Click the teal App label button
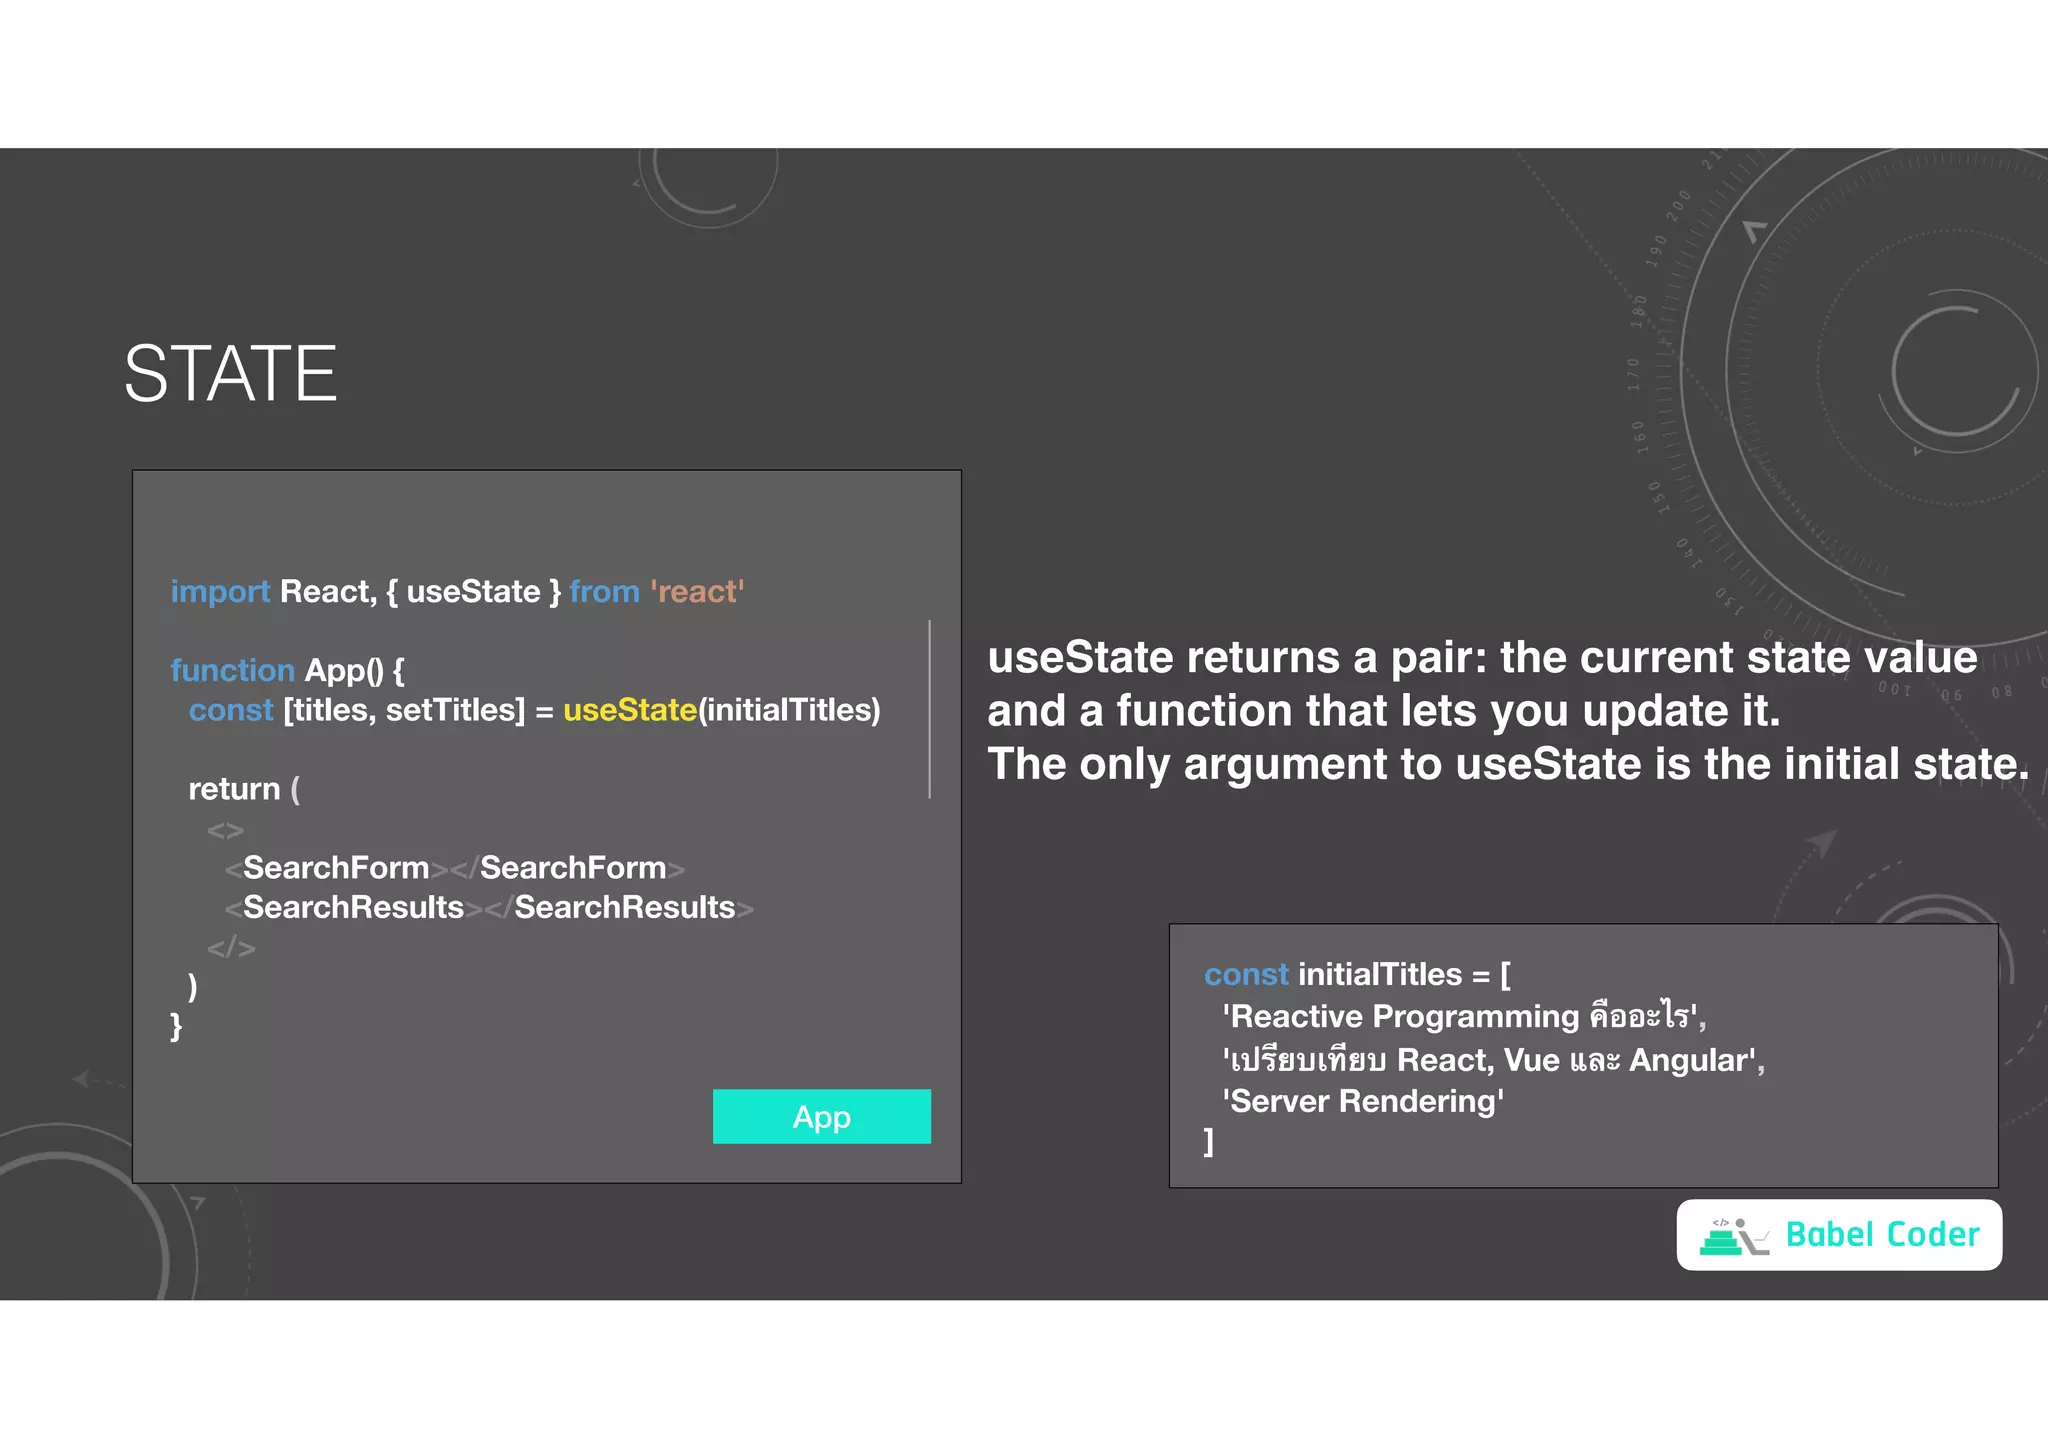The width and height of the screenshot is (2048, 1448). (x=821, y=1116)
